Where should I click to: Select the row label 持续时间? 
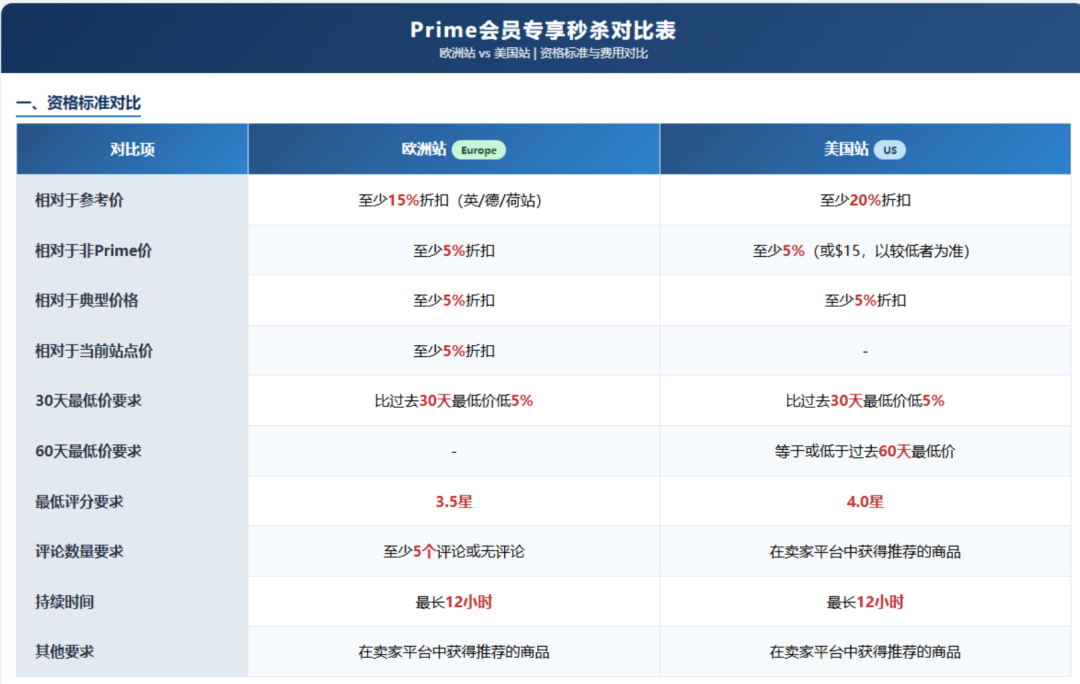point(65,601)
